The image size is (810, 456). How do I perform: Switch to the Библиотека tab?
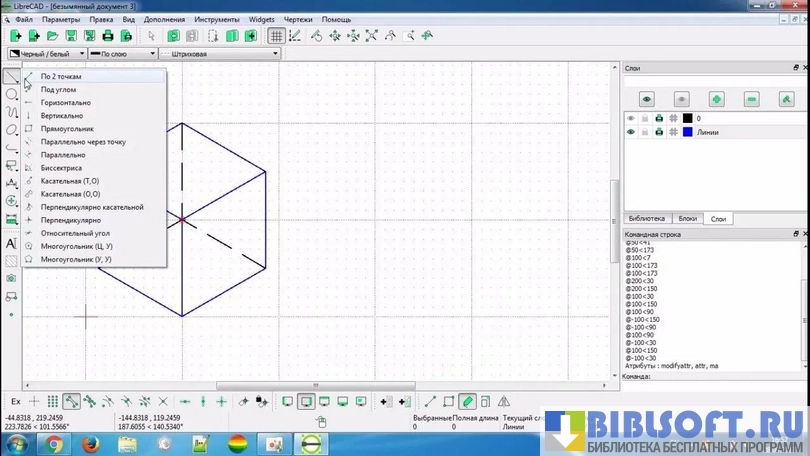coord(645,218)
